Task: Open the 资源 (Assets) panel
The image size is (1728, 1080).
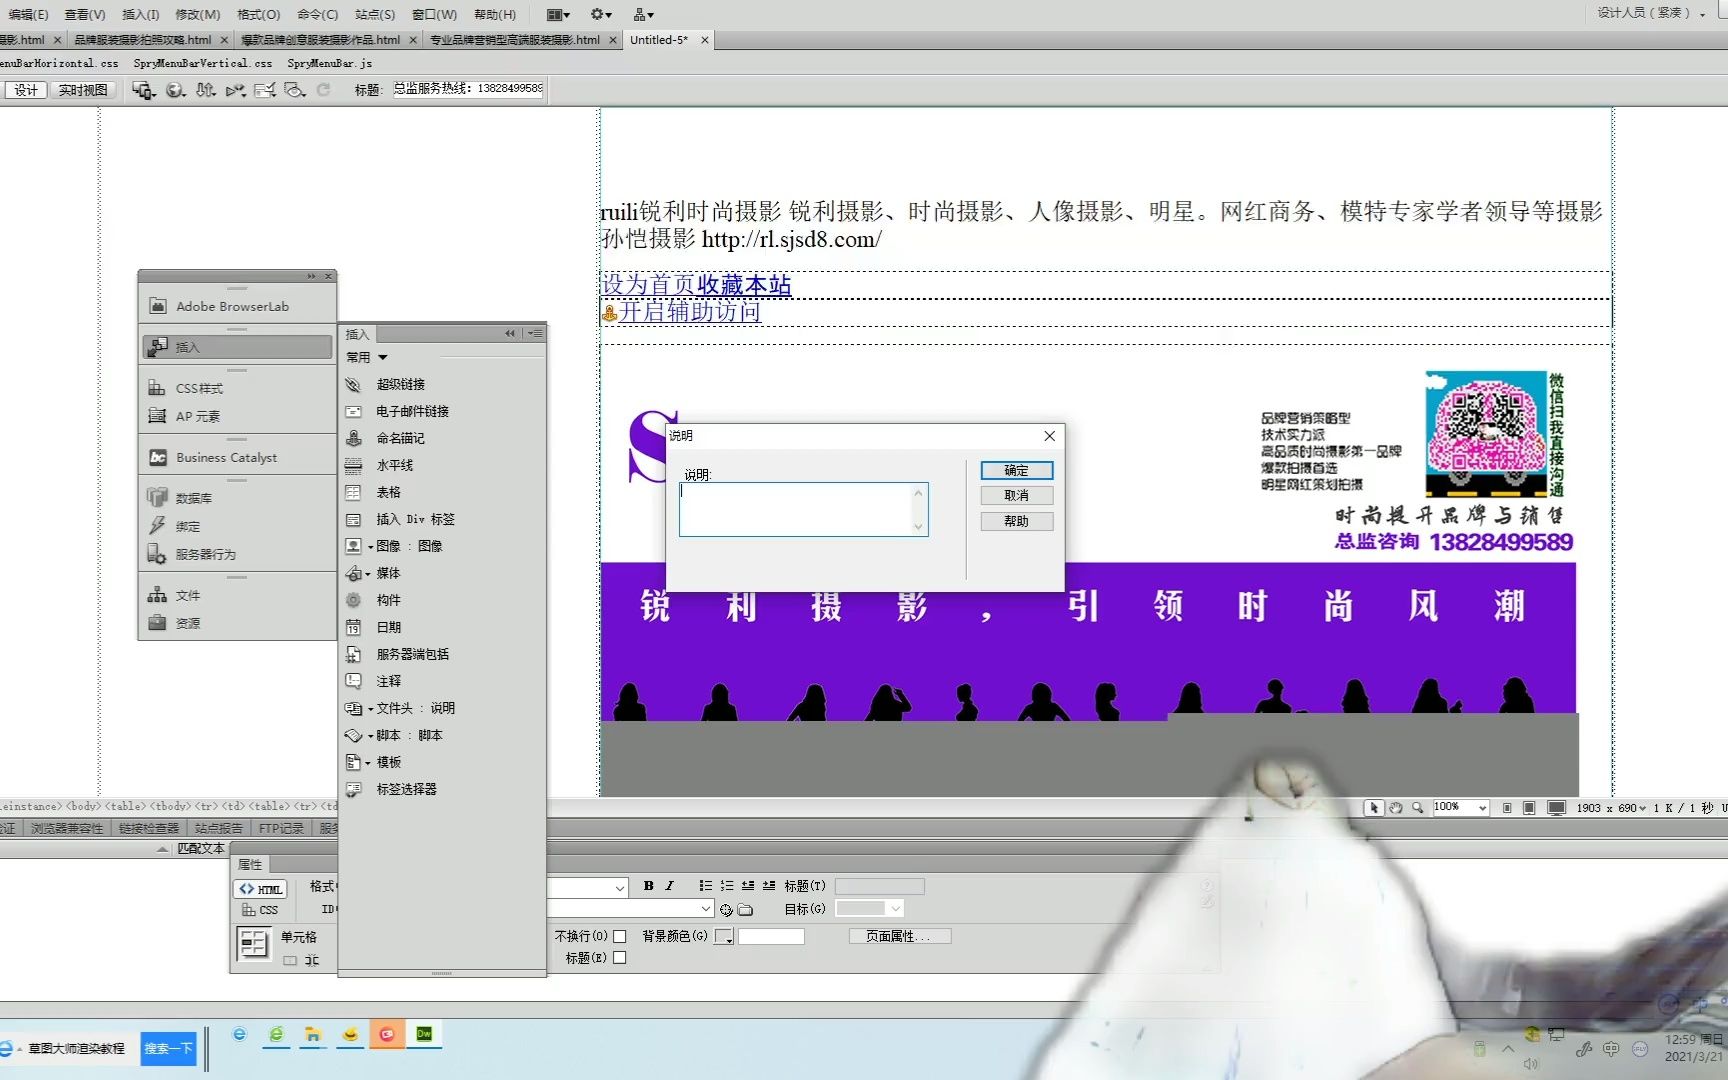Action: 237,623
